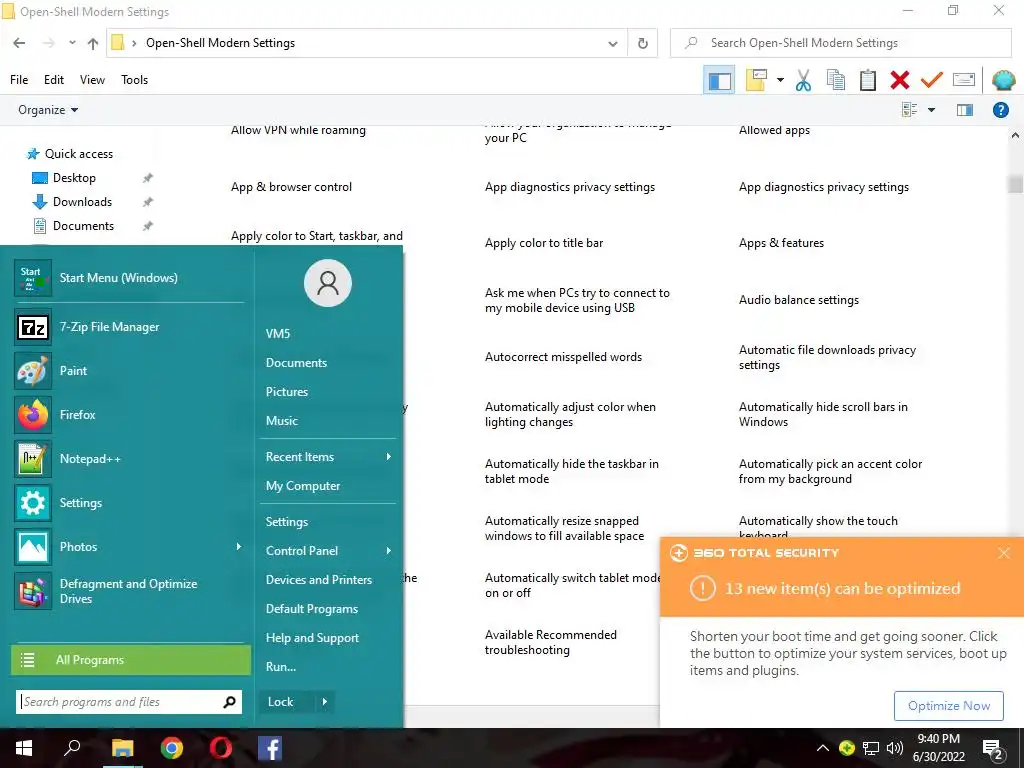Open Apps & features setting
Screen dimensions: 1024x768
click(x=781, y=243)
